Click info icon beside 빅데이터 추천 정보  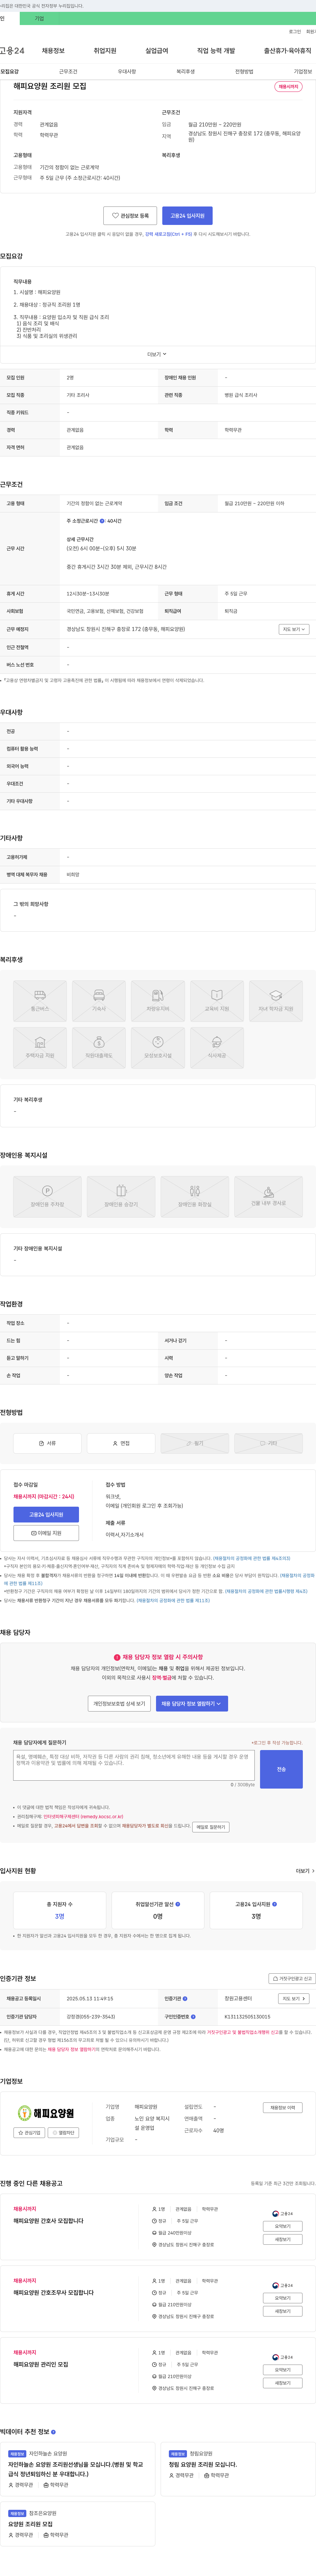pyautogui.click(x=53, y=2432)
